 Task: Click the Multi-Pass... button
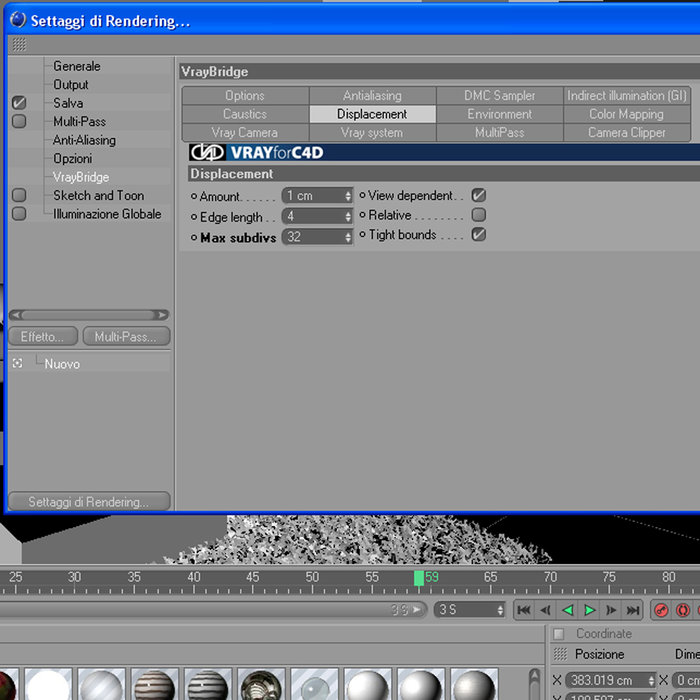click(126, 337)
